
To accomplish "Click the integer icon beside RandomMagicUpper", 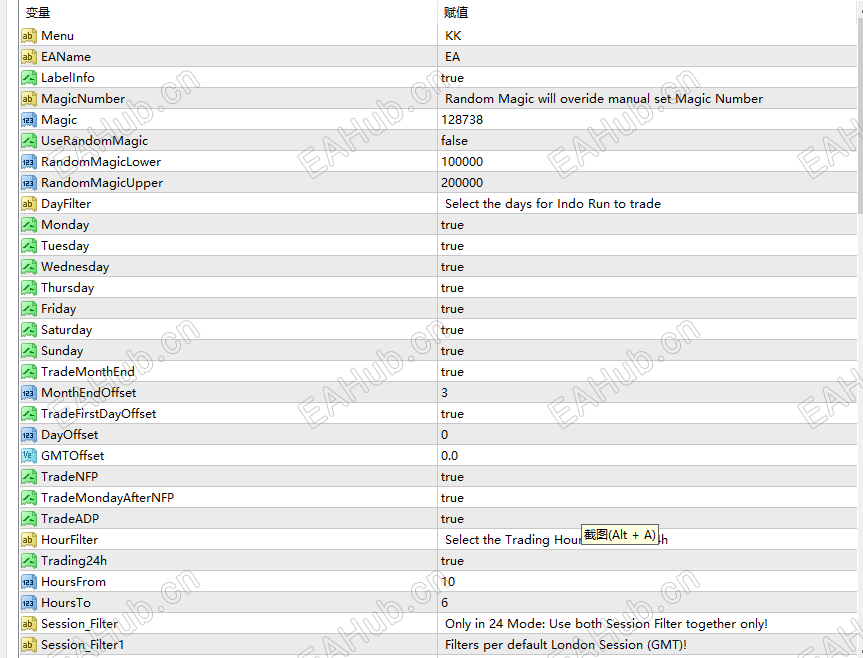I will click(x=29, y=183).
